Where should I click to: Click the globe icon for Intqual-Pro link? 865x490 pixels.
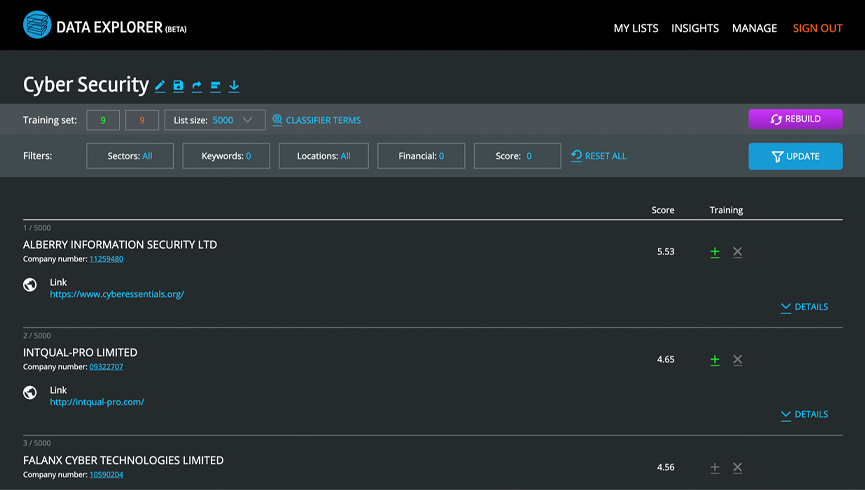tap(30, 392)
